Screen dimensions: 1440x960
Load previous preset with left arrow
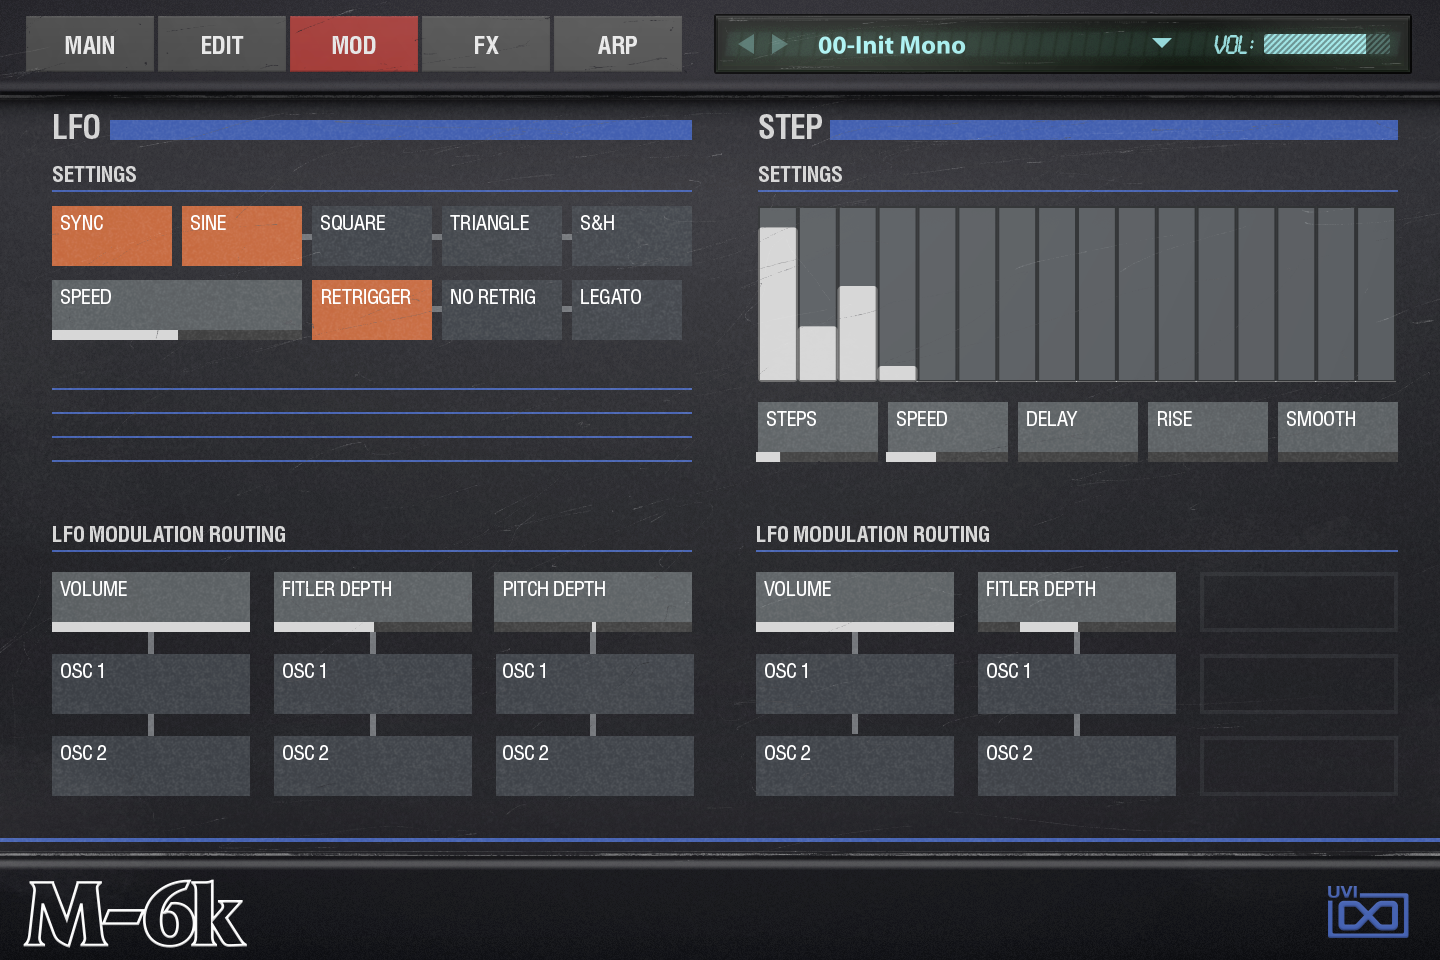(x=746, y=44)
